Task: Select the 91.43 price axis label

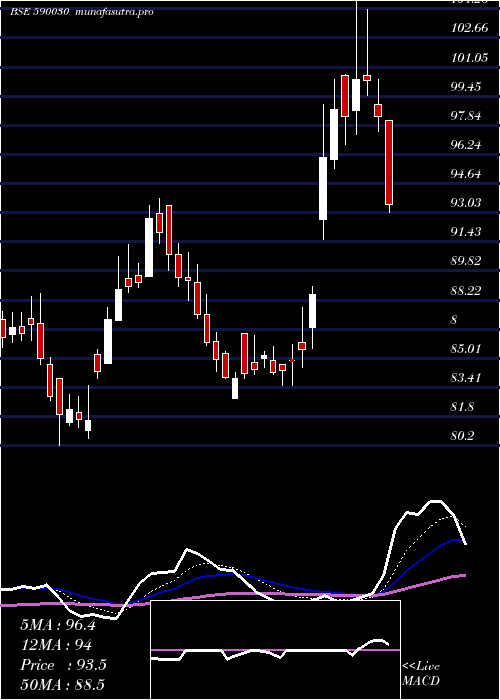Action: (466, 232)
